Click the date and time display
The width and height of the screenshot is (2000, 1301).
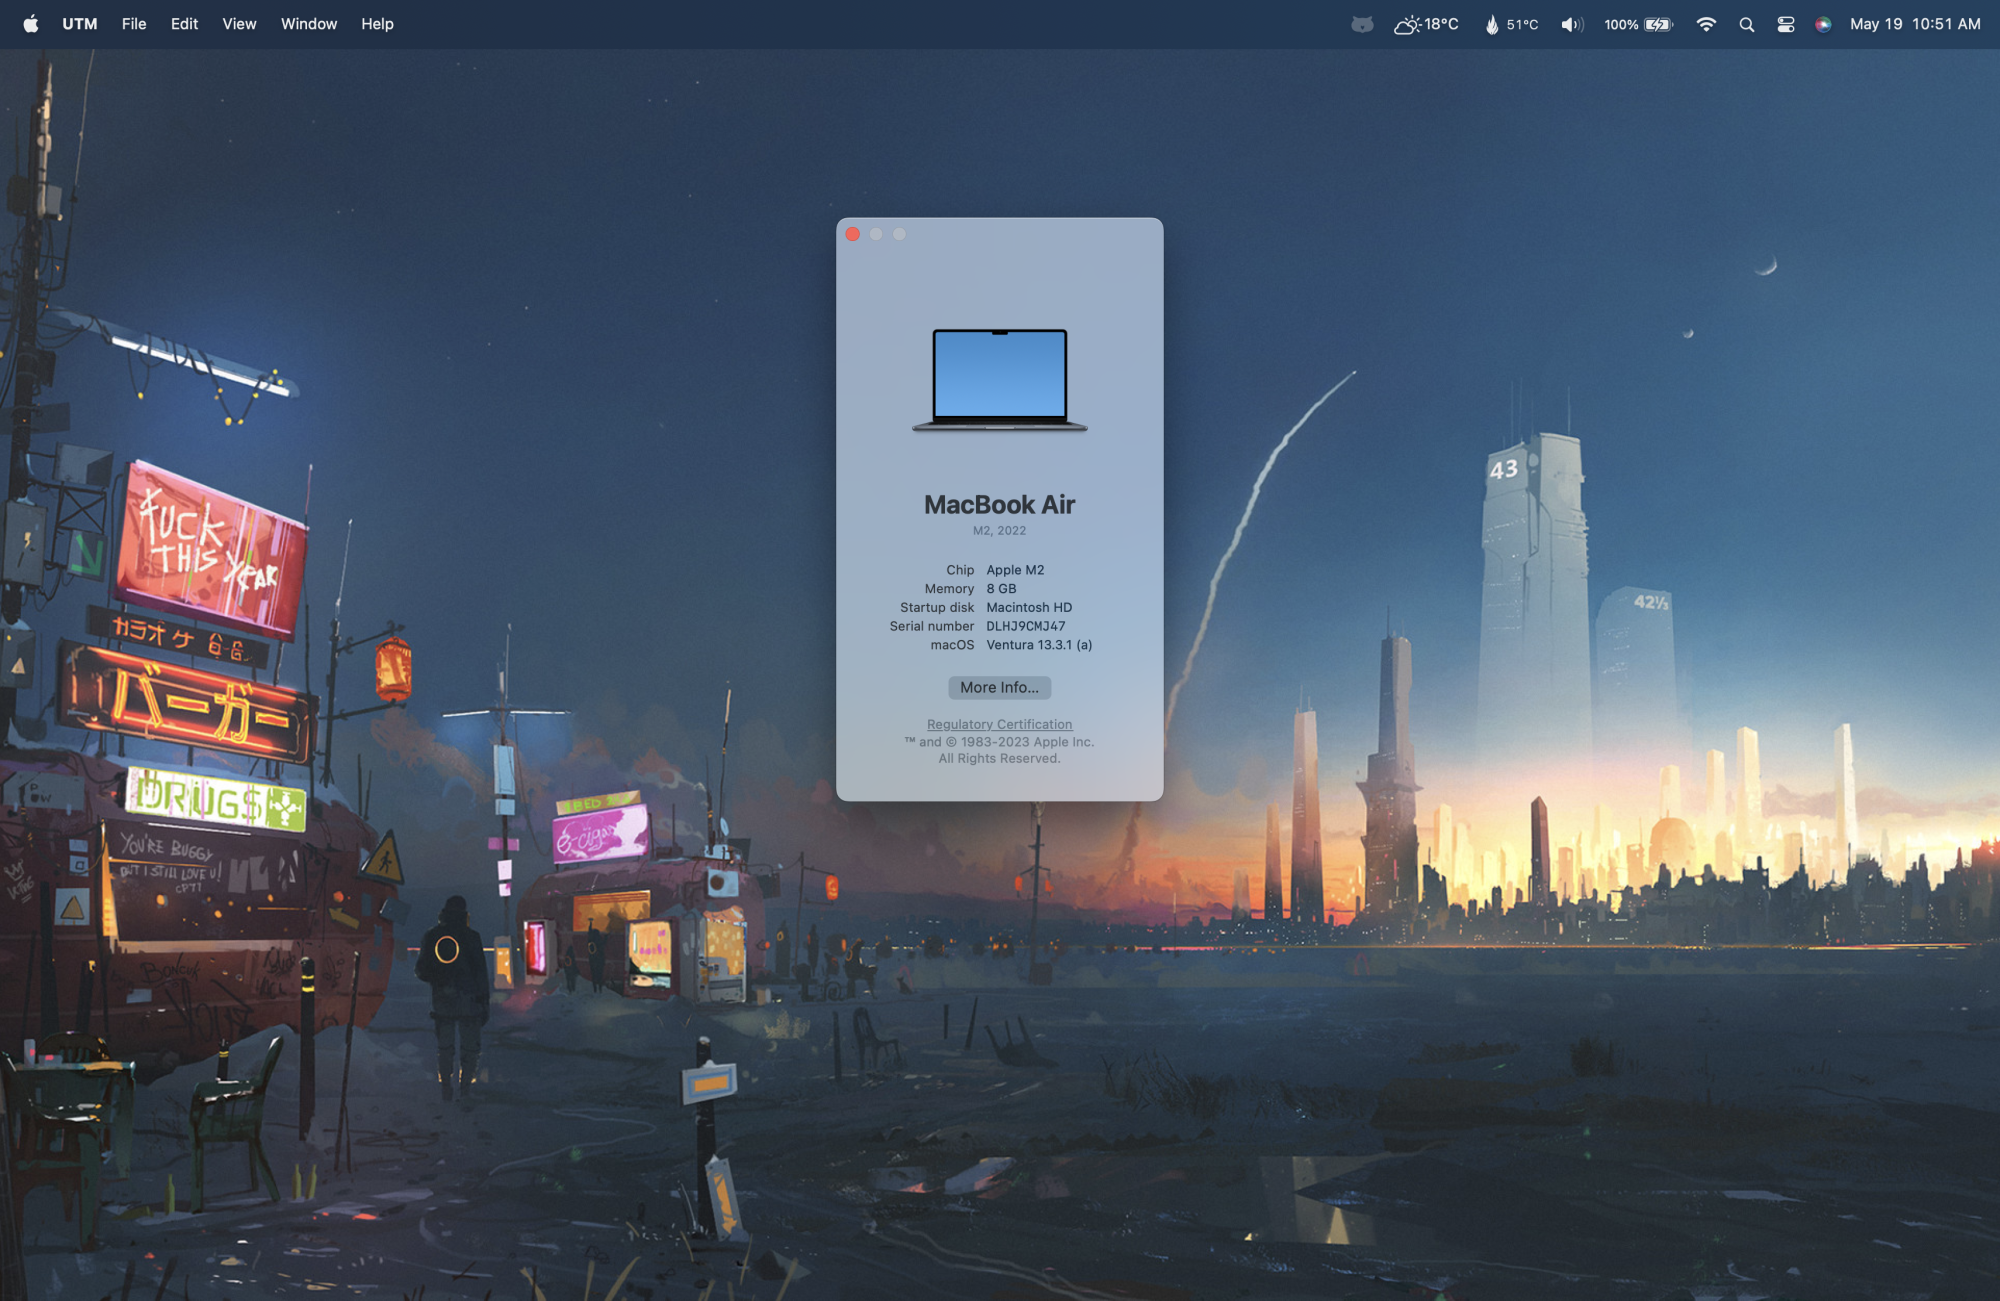tap(1914, 24)
